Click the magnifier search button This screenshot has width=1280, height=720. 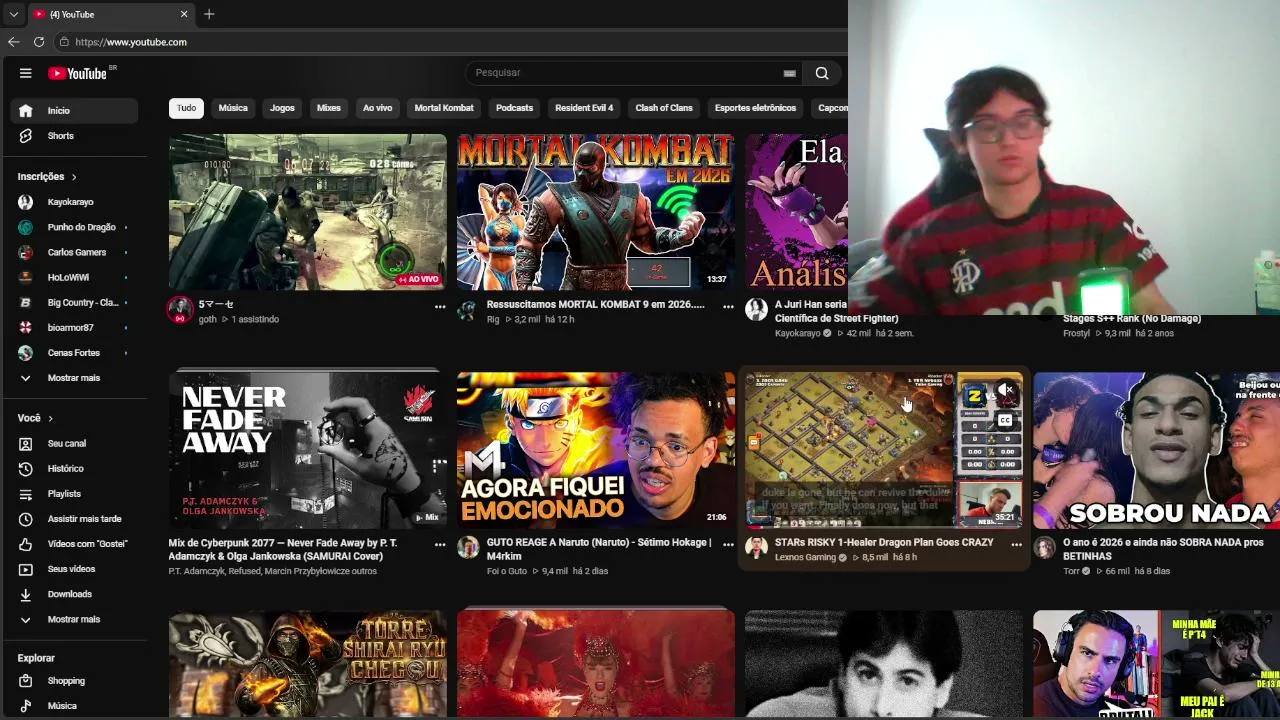pos(822,73)
